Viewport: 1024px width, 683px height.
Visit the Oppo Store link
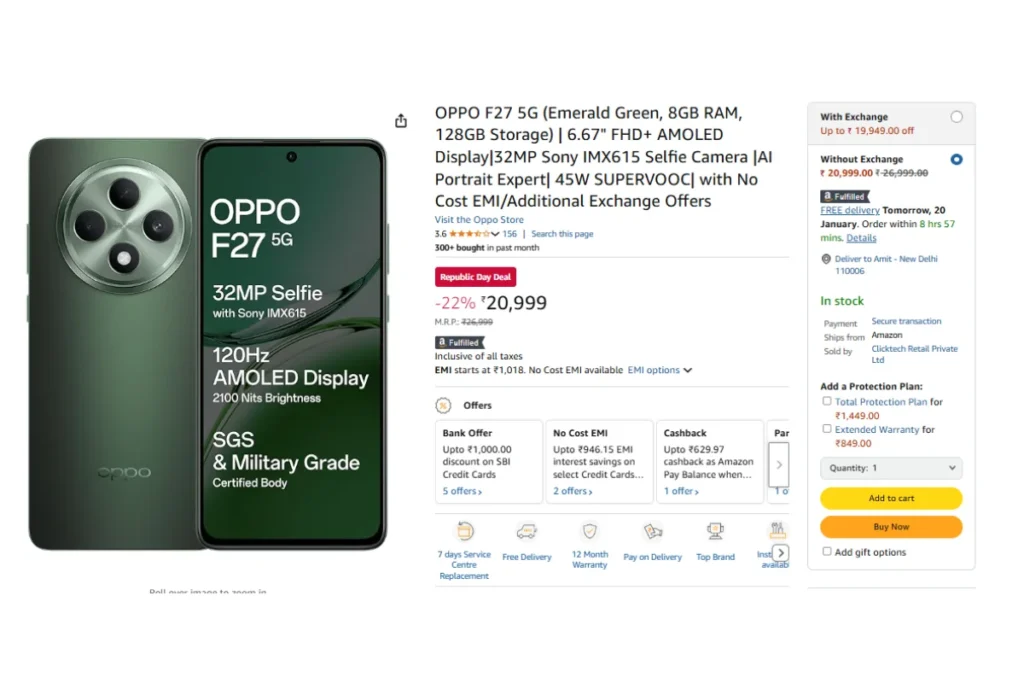[479, 220]
